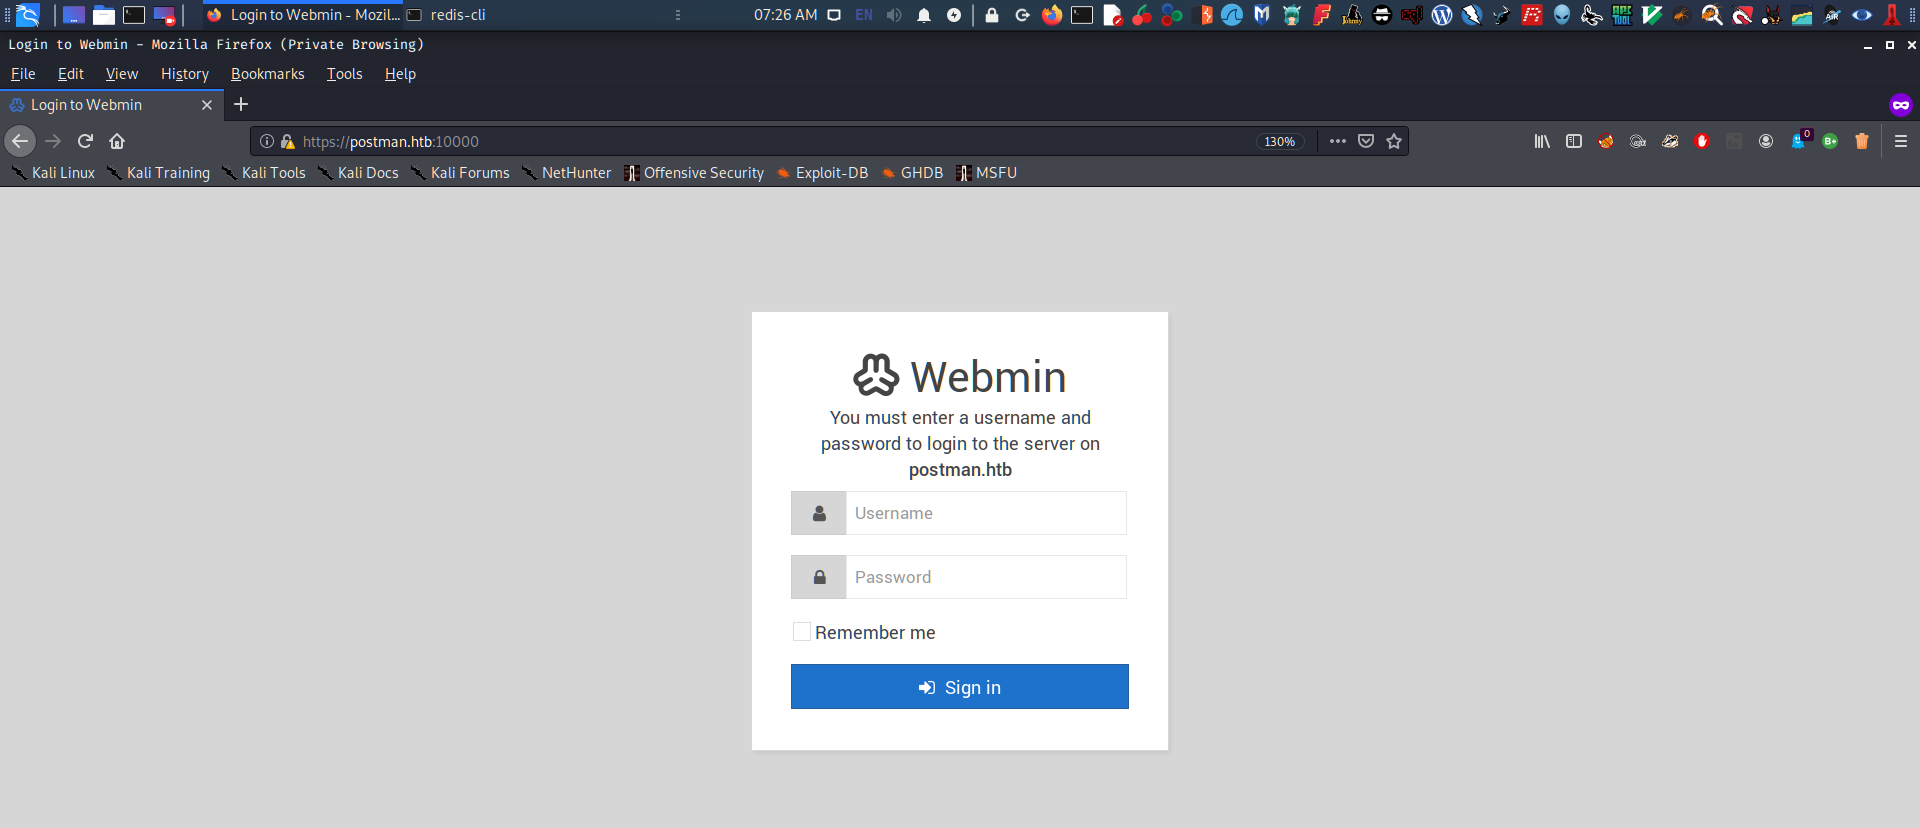Viewport: 1920px width, 828px height.
Task: Open the View menu
Action: click(122, 74)
